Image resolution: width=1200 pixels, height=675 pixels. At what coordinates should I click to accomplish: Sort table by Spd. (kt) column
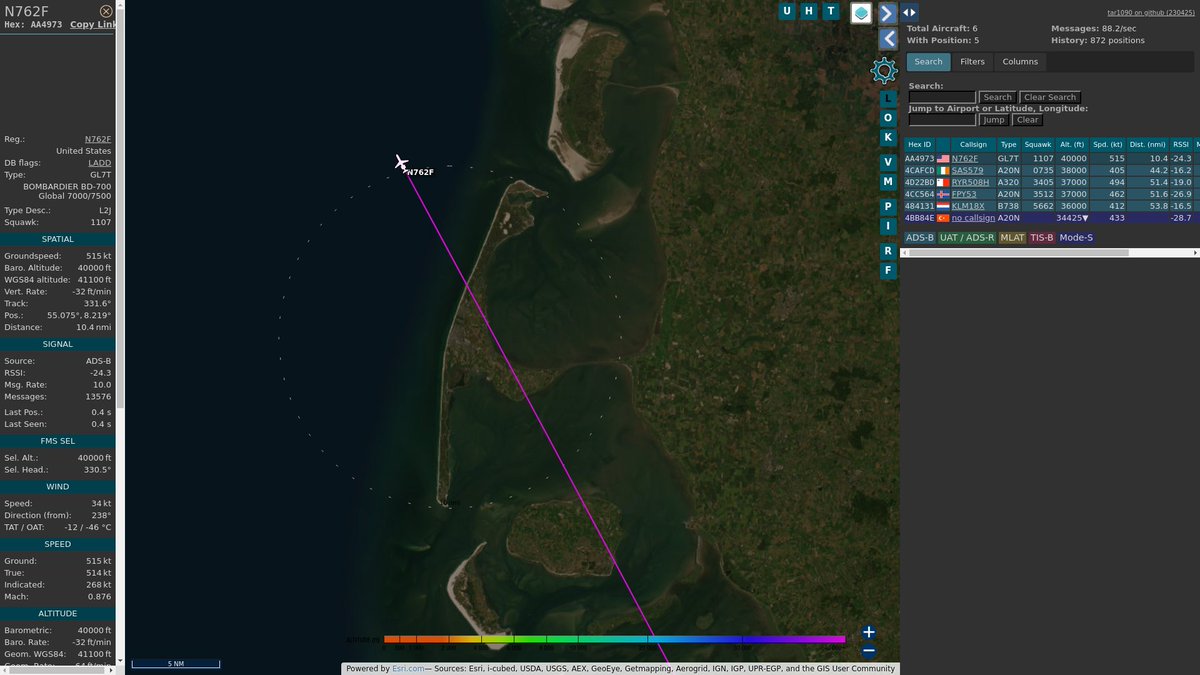[1107, 144]
